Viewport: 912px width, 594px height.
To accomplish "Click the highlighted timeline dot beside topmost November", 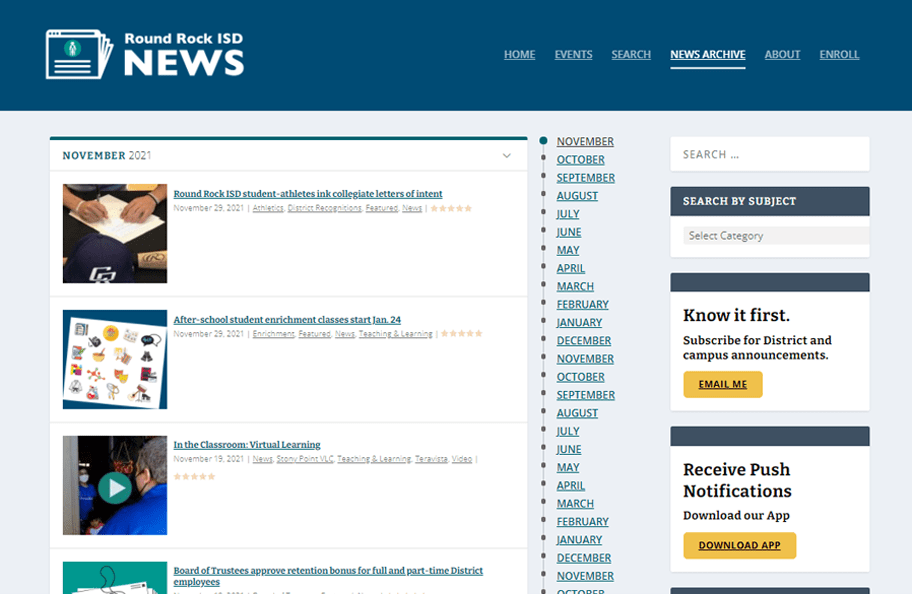I will coord(543,140).
